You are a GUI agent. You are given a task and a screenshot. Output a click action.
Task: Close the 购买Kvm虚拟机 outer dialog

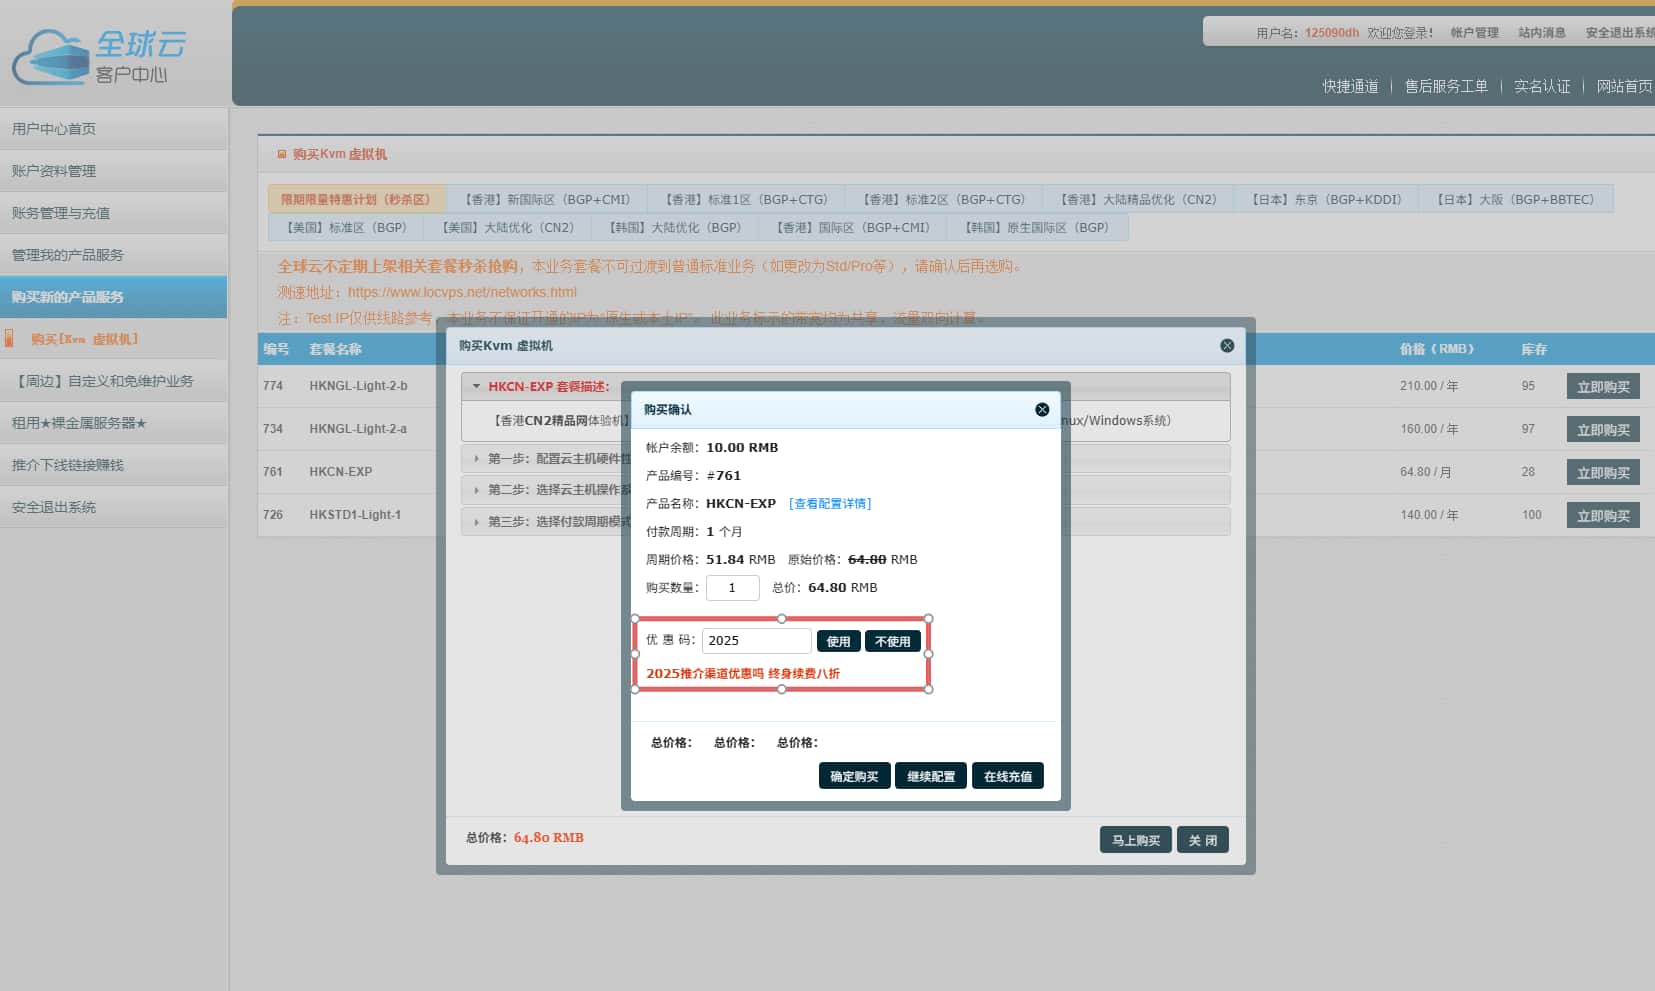1227,346
